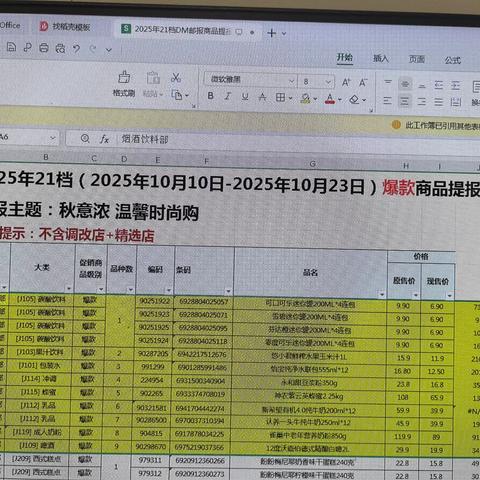The height and width of the screenshot is (480, 480).
Task: Justify text alignment
Action: pos(439,102)
